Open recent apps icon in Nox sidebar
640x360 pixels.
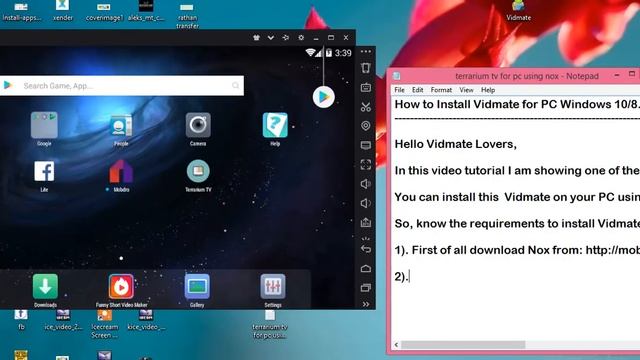366,288
